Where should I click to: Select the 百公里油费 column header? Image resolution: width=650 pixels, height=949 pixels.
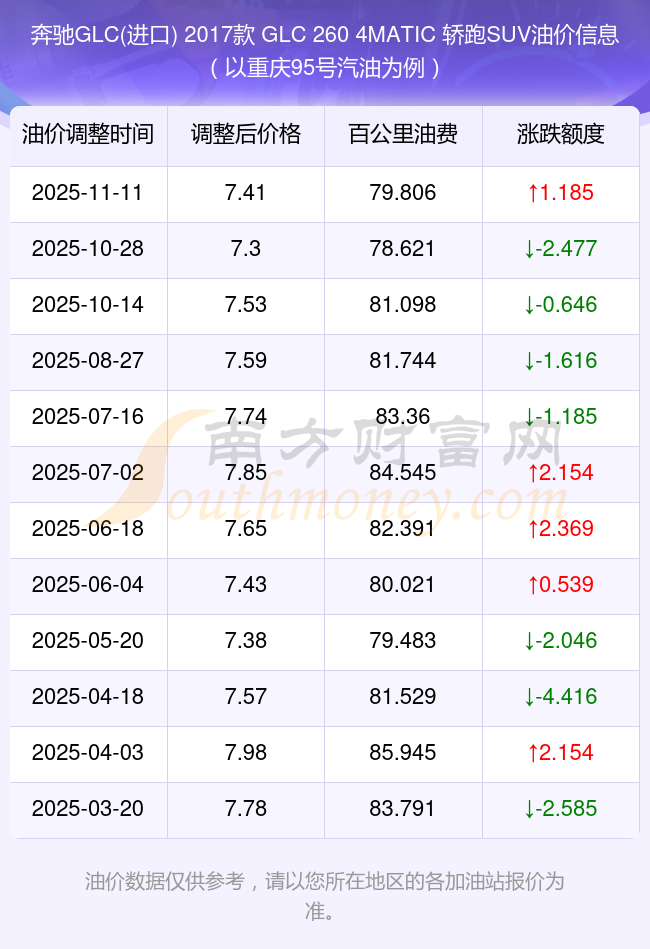tap(403, 135)
